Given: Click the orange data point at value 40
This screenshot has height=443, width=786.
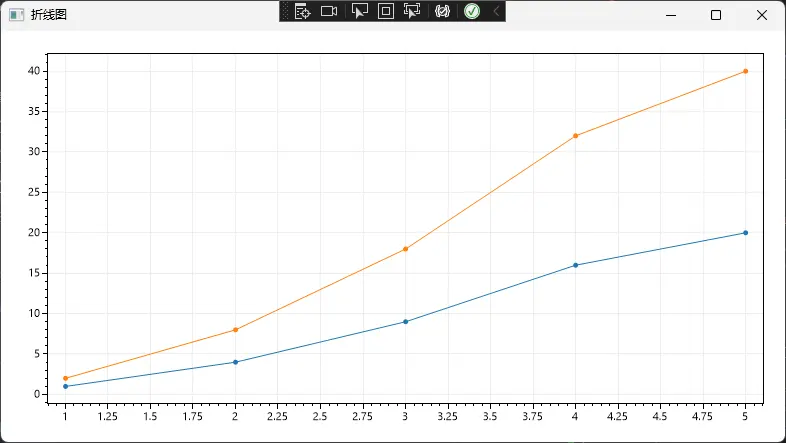Looking at the screenshot, I should pyautogui.click(x=746, y=71).
